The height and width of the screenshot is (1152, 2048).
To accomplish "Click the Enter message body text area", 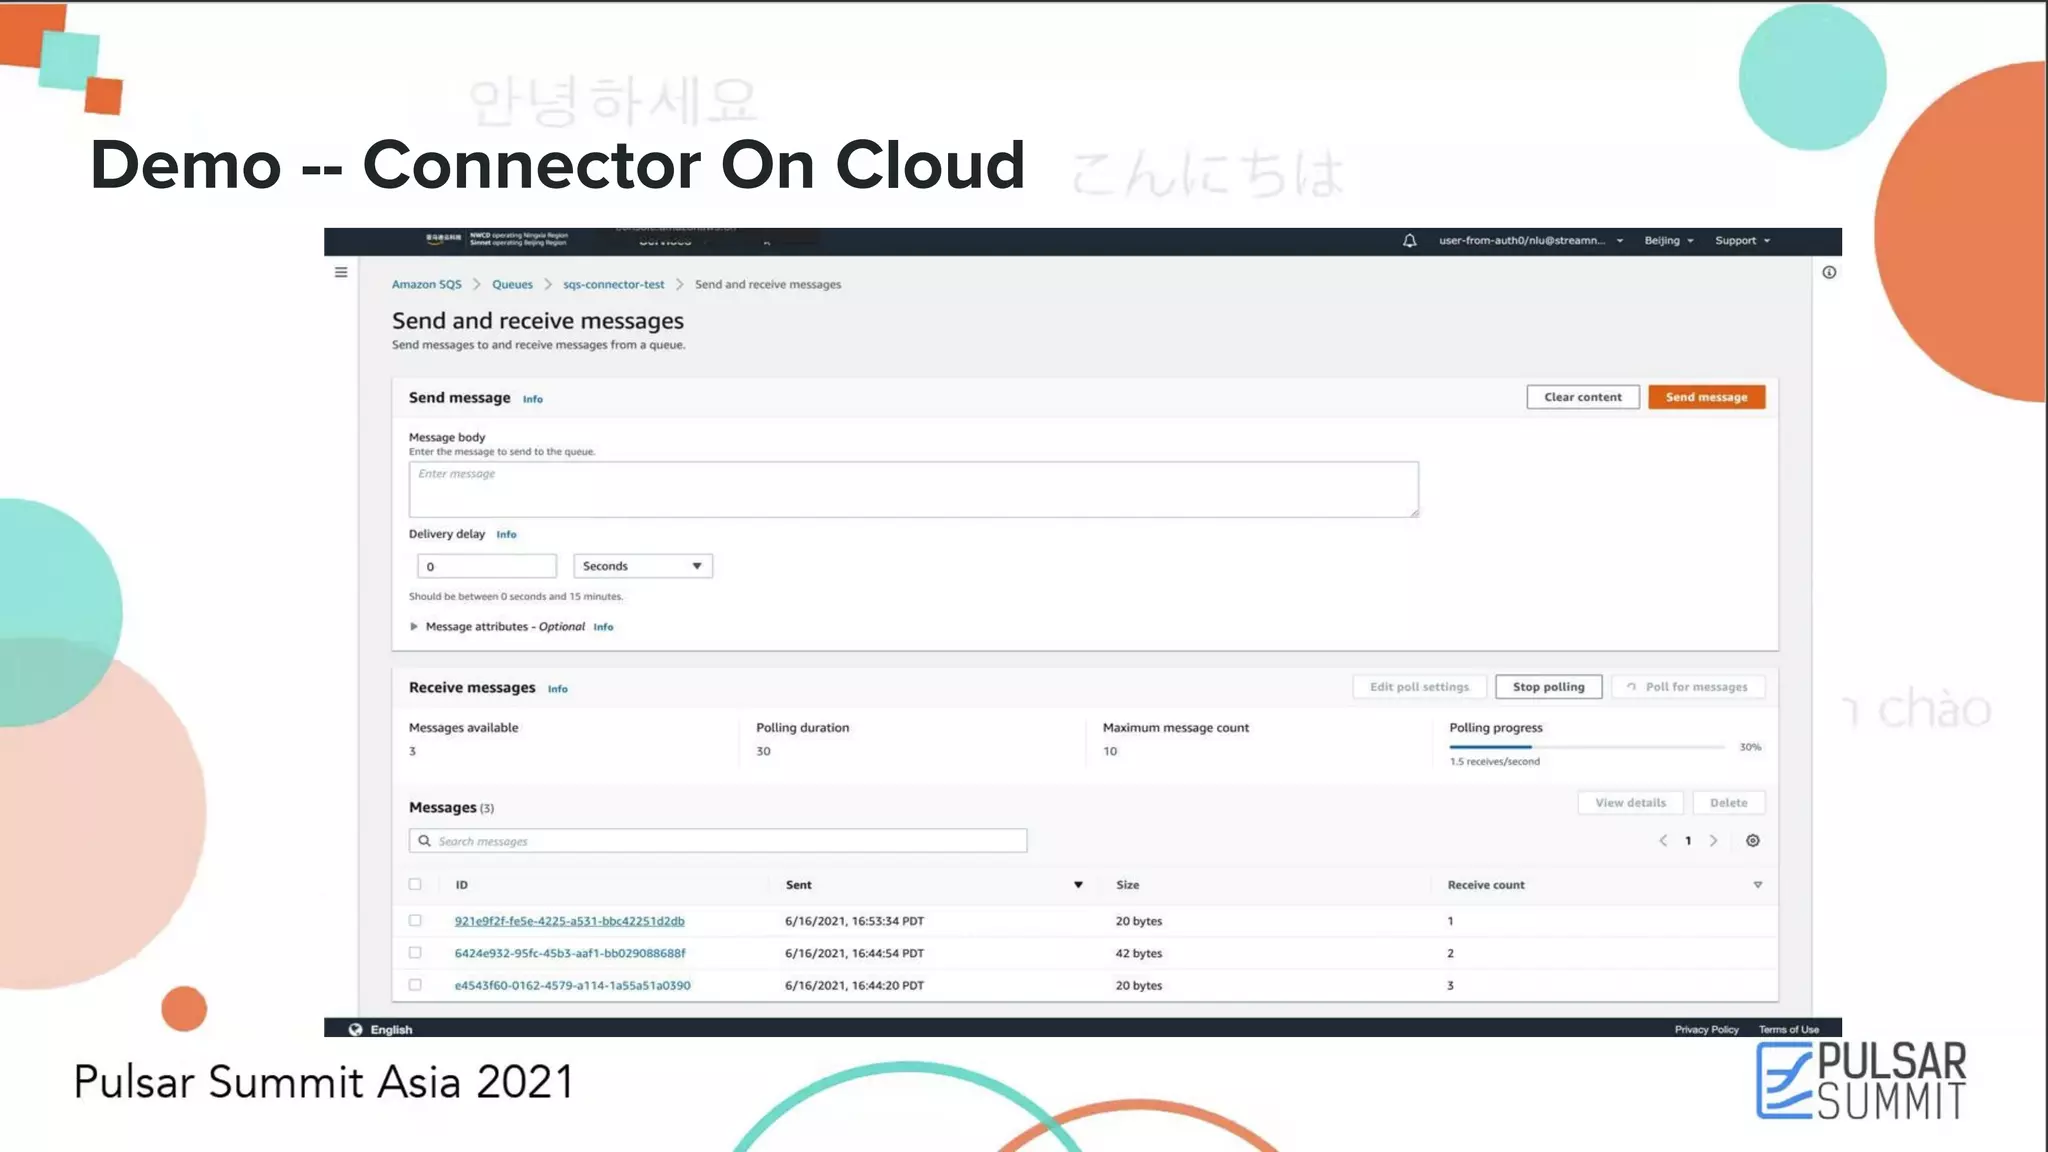I will pyautogui.click(x=912, y=489).
